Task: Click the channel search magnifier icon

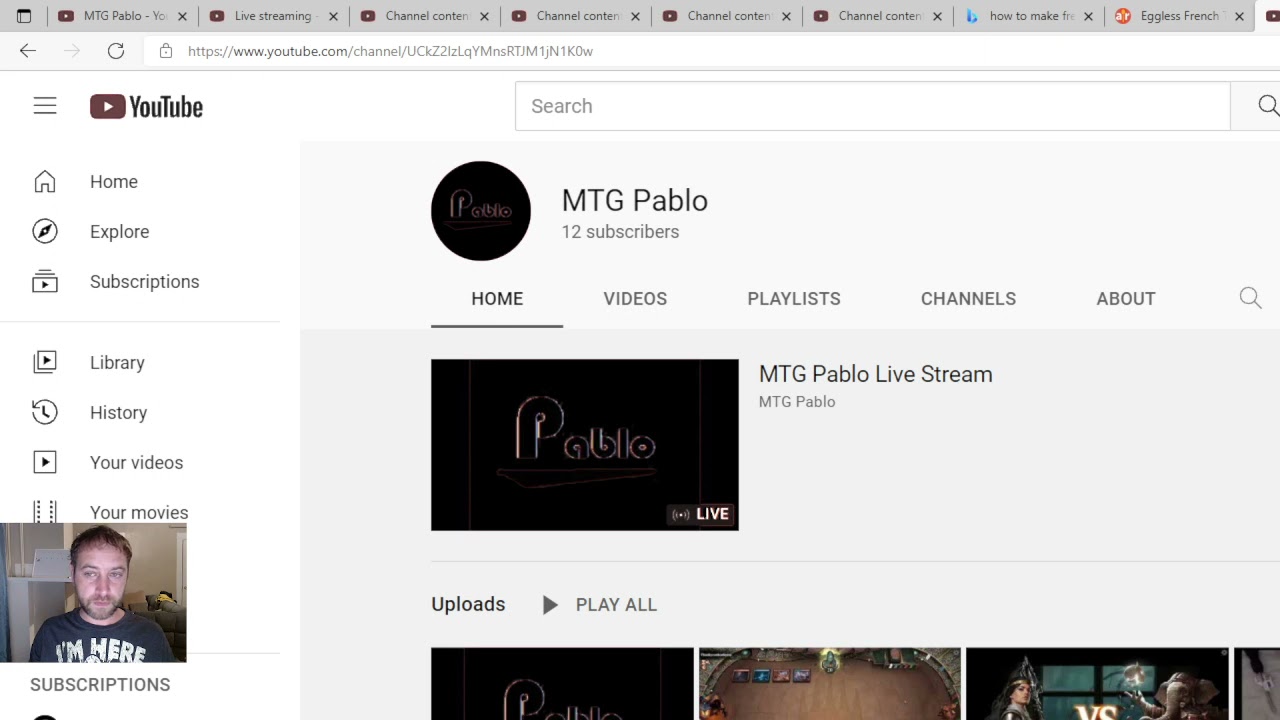Action: [x=1250, y=298]
